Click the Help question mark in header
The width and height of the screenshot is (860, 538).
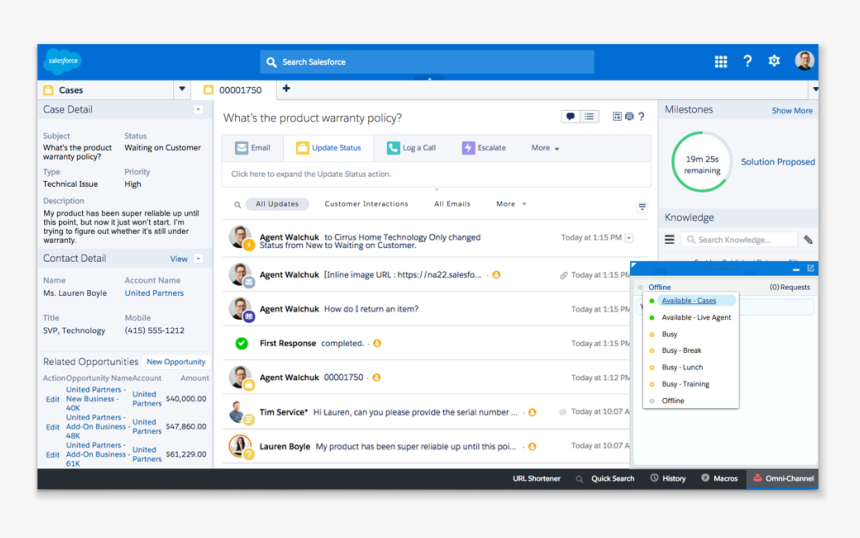coord(747,61)
